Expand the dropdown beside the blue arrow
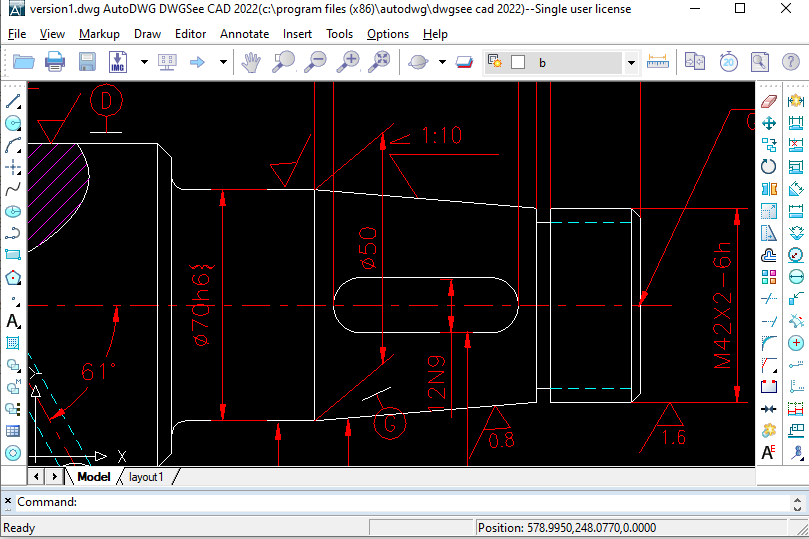This screenshot has height=539, width=809. (223, 62)
